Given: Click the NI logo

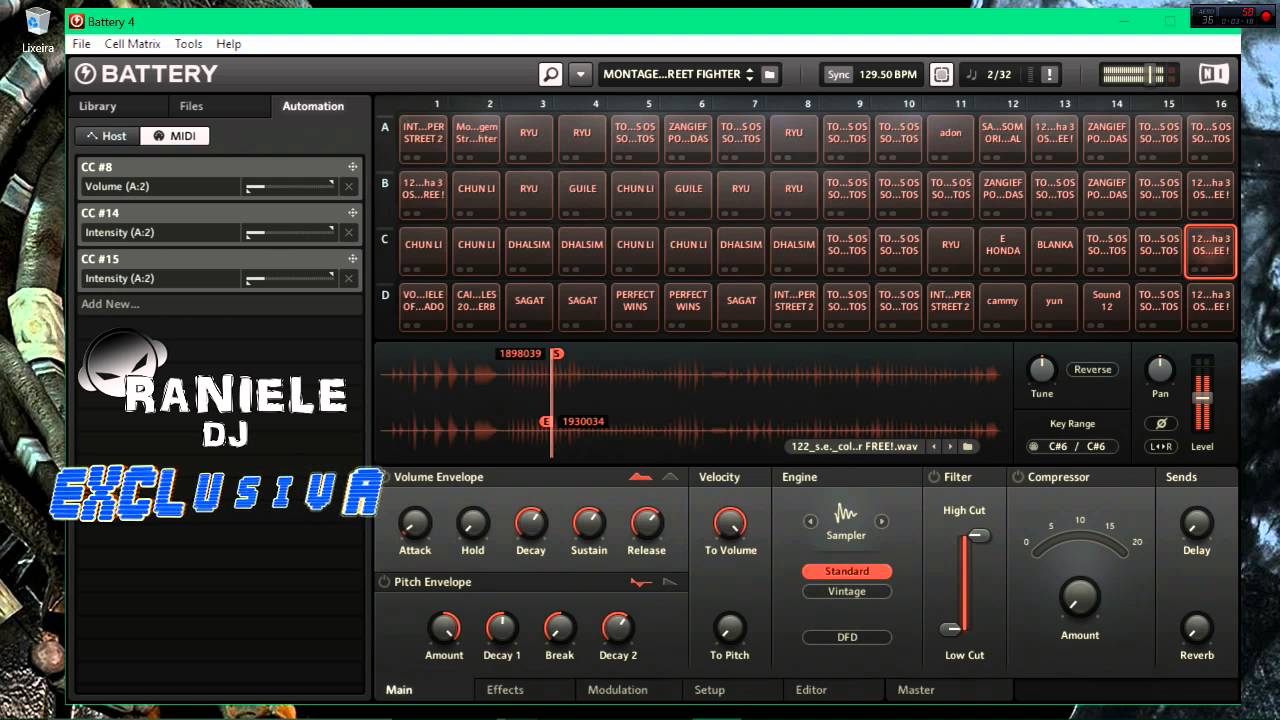Looking at the screenshot, I should click(x=1213, y=74).
